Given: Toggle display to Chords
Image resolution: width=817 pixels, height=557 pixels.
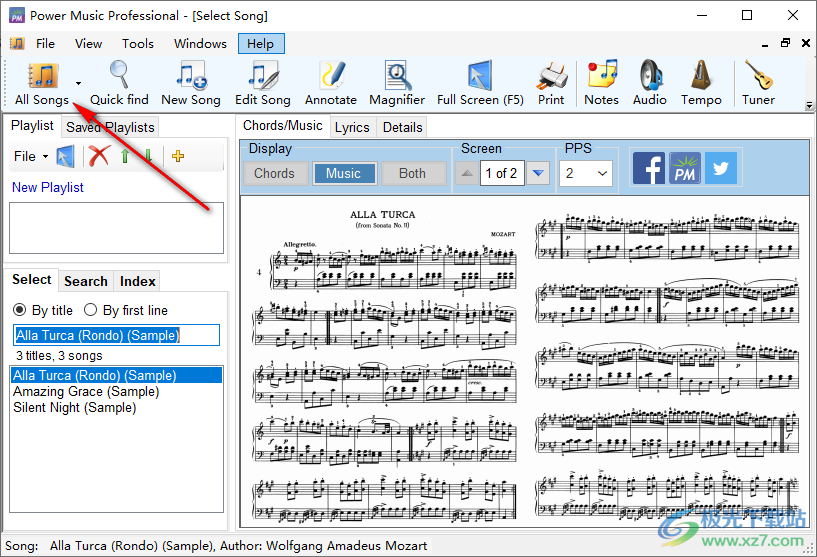Looking at the screenshot, I should coord(274,173).
